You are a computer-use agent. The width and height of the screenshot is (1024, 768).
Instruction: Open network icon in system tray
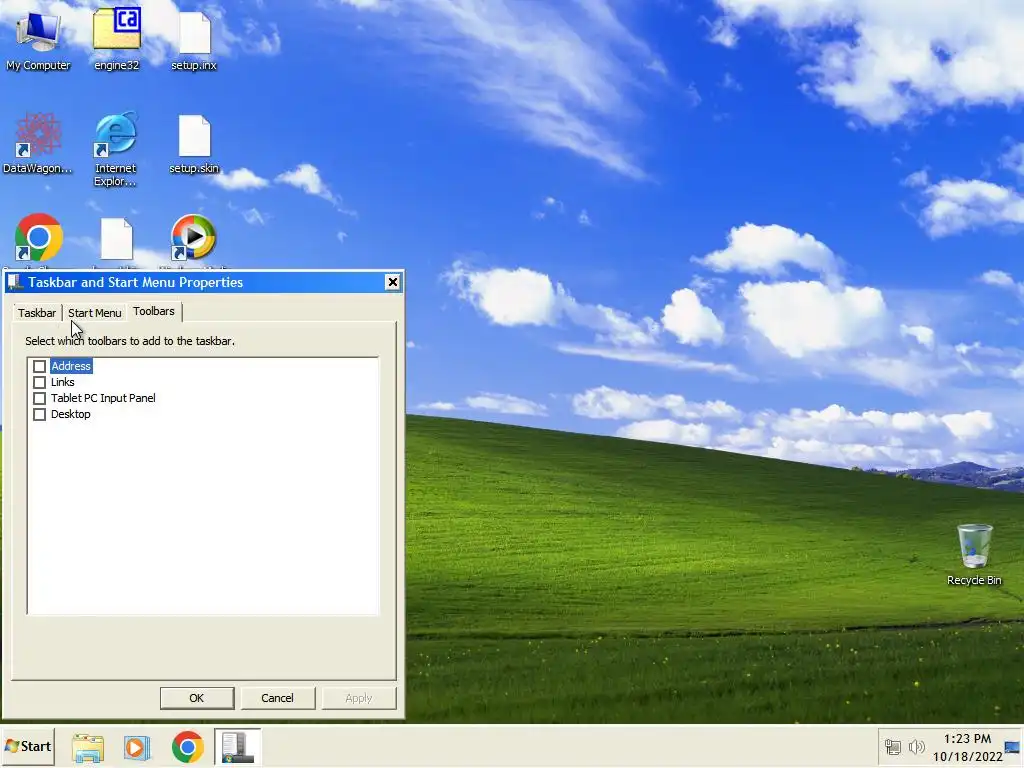[892, 746]
